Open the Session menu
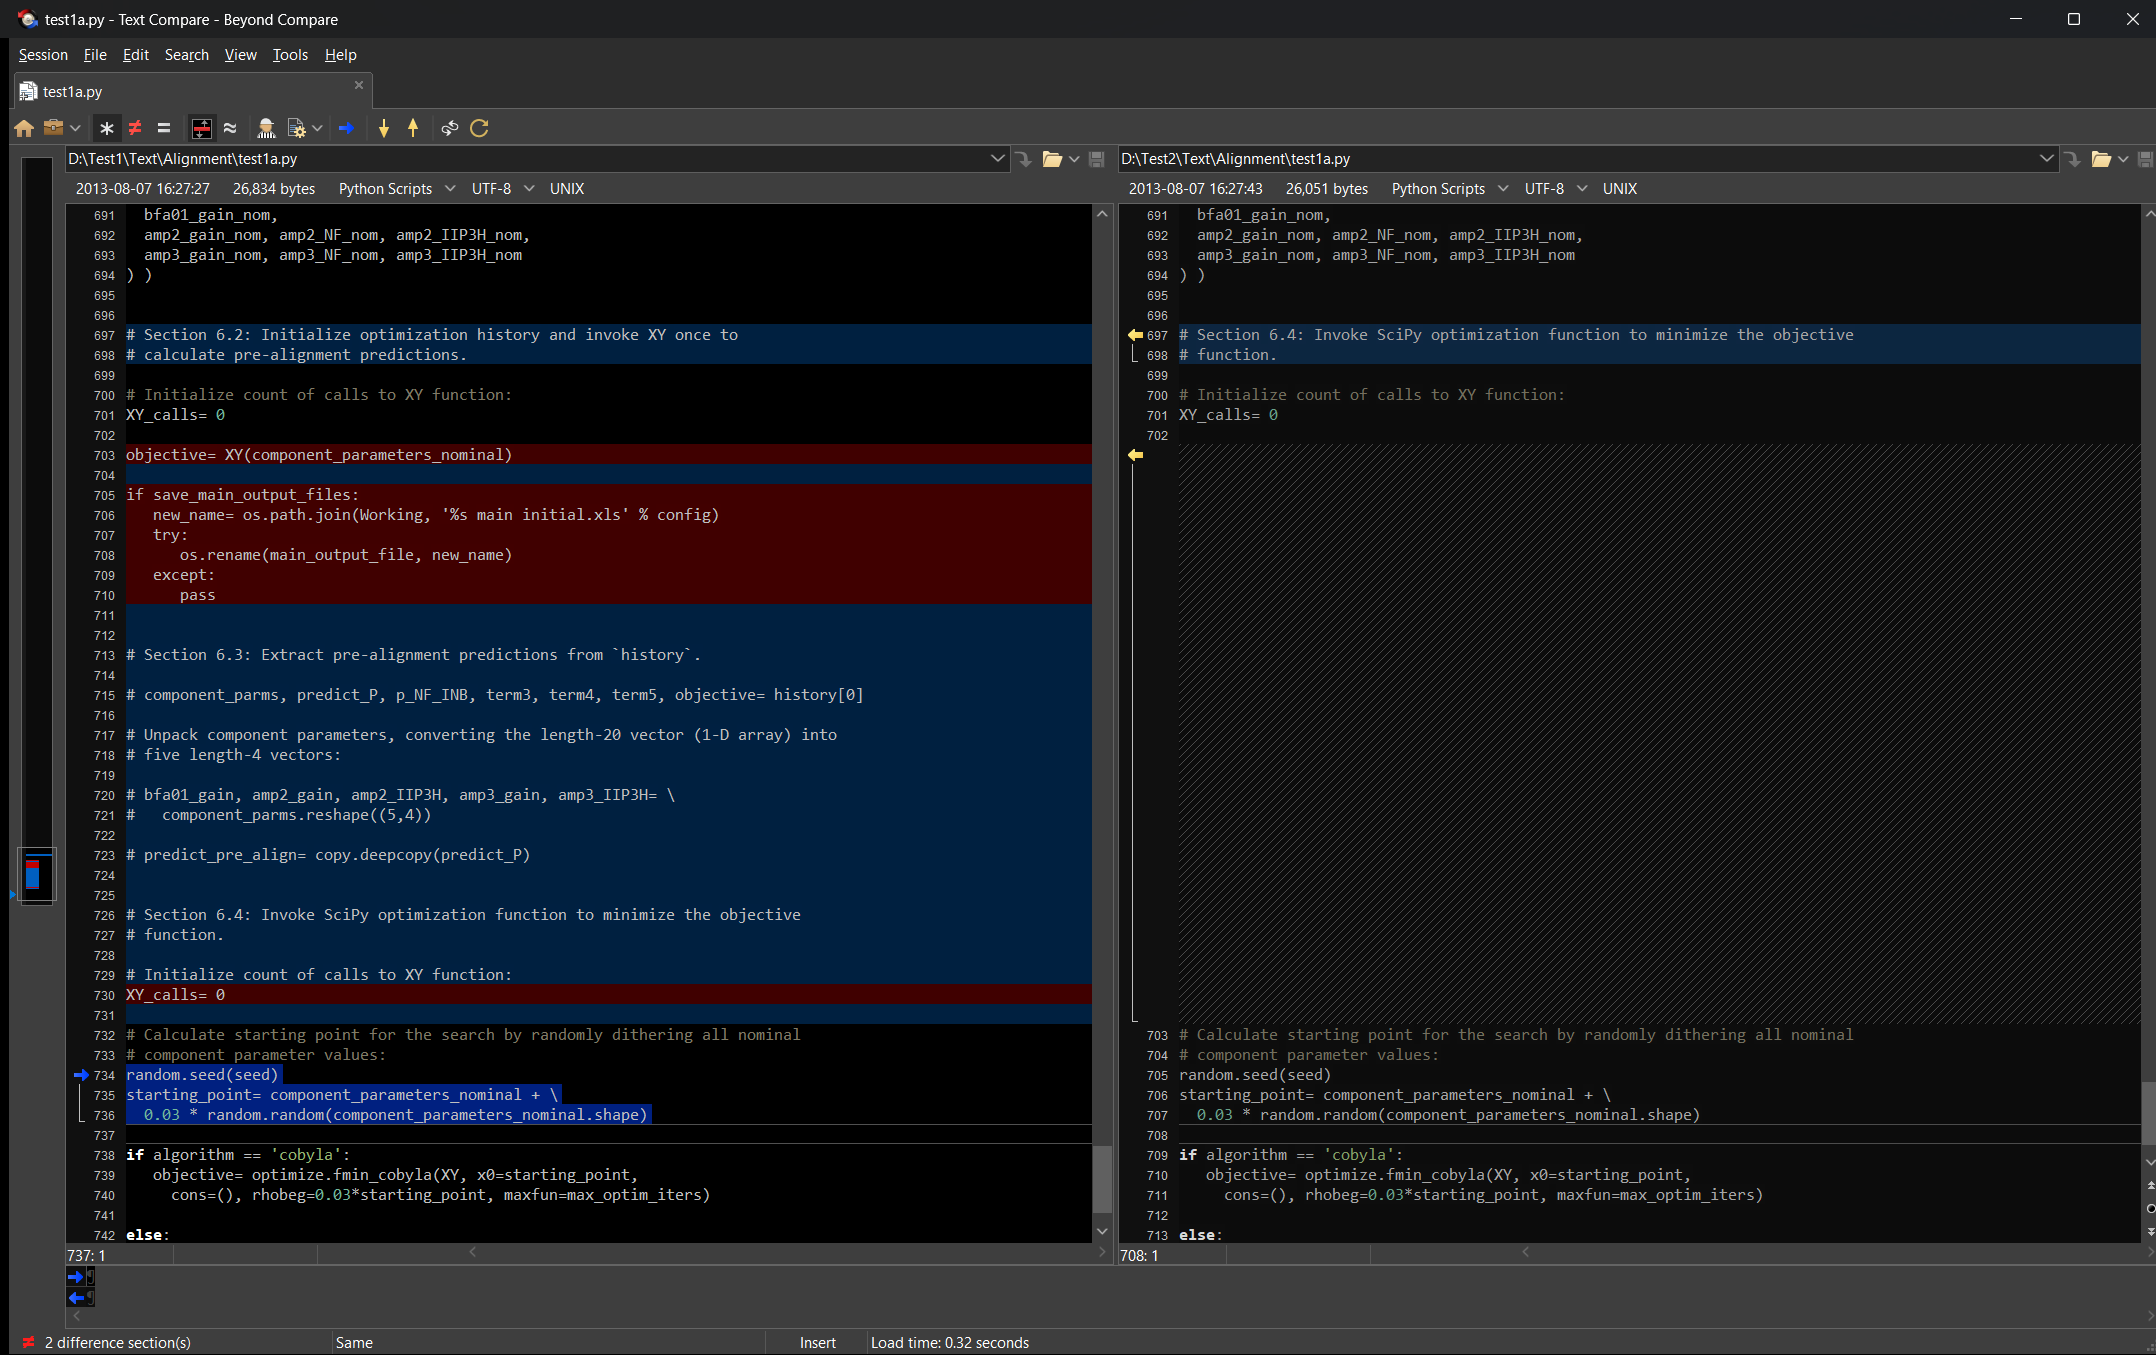 coord(43,55)
